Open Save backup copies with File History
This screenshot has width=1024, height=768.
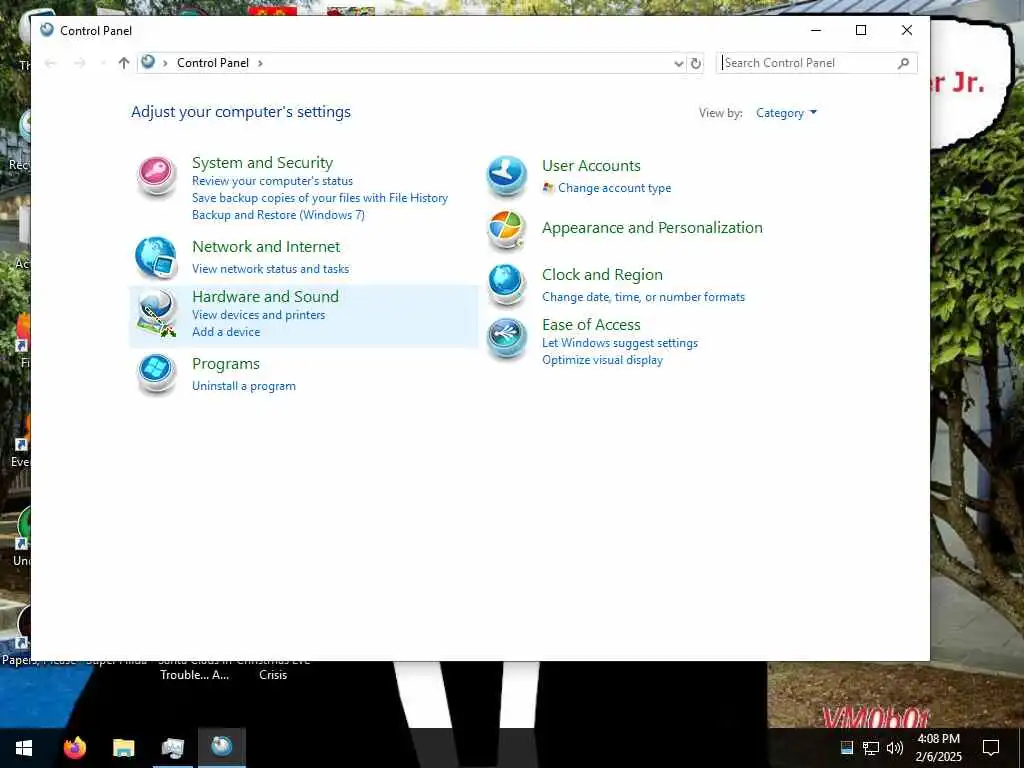tap(320, 198)
